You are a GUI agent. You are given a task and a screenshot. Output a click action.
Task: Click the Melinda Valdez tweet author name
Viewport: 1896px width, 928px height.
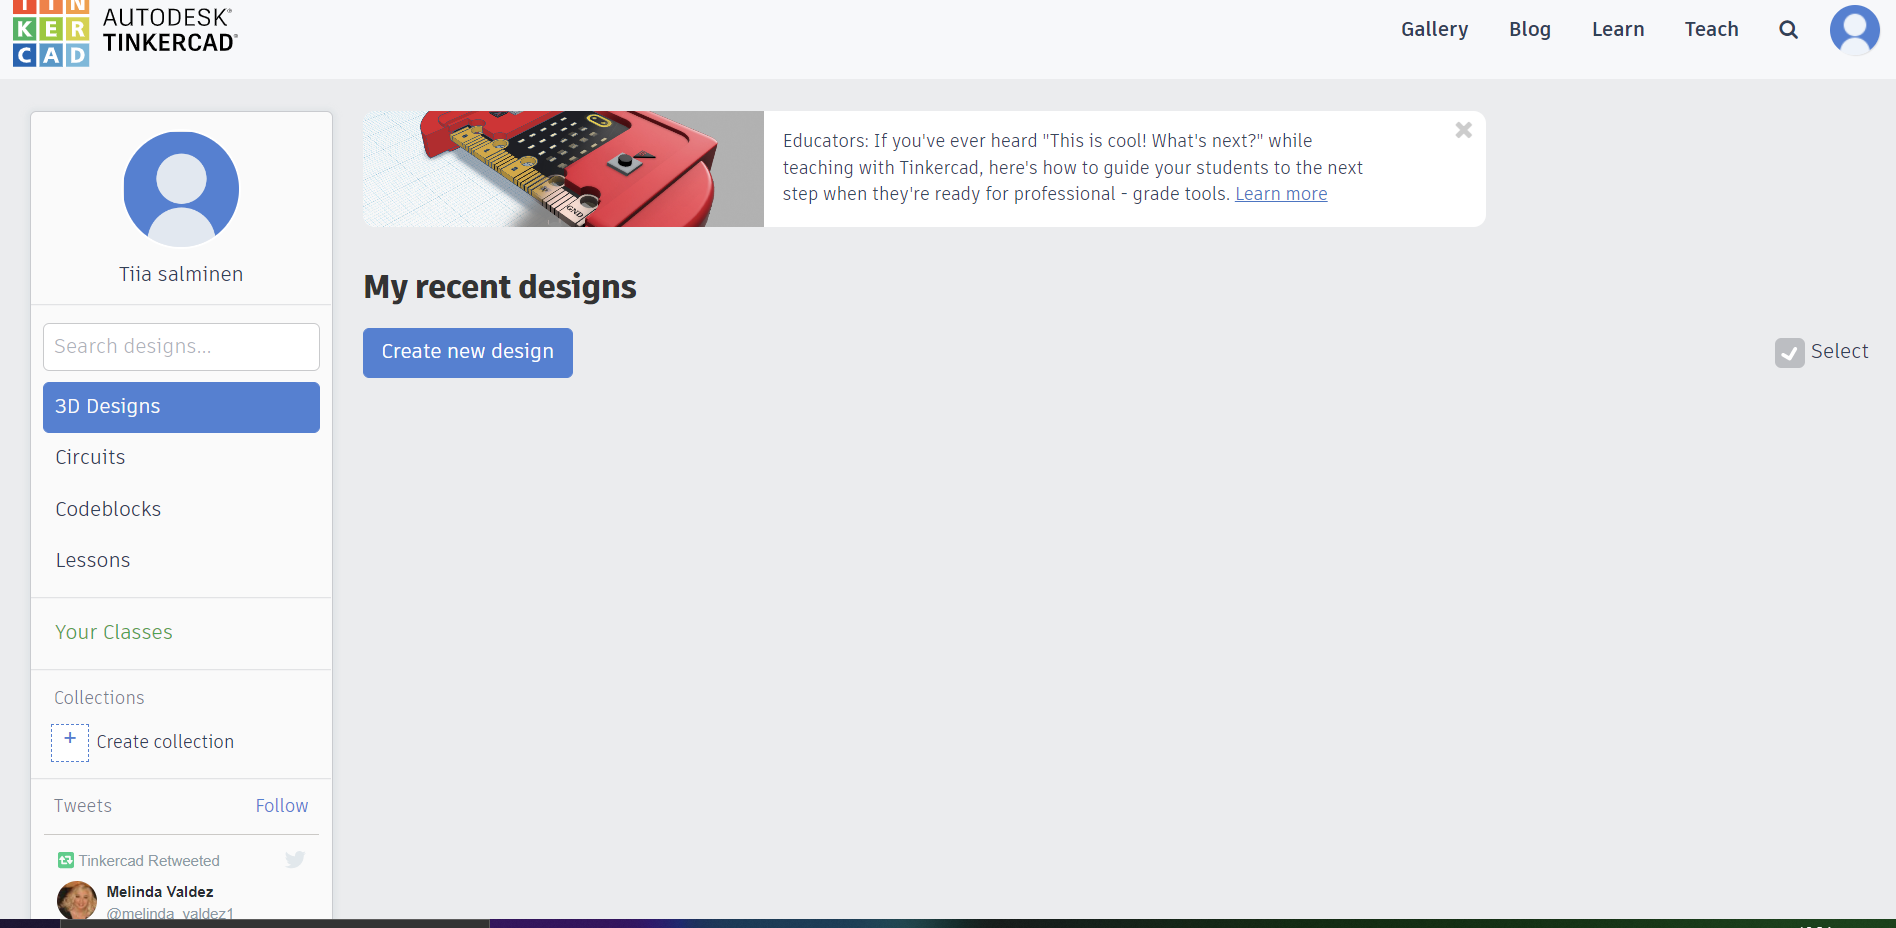[160, 892]
